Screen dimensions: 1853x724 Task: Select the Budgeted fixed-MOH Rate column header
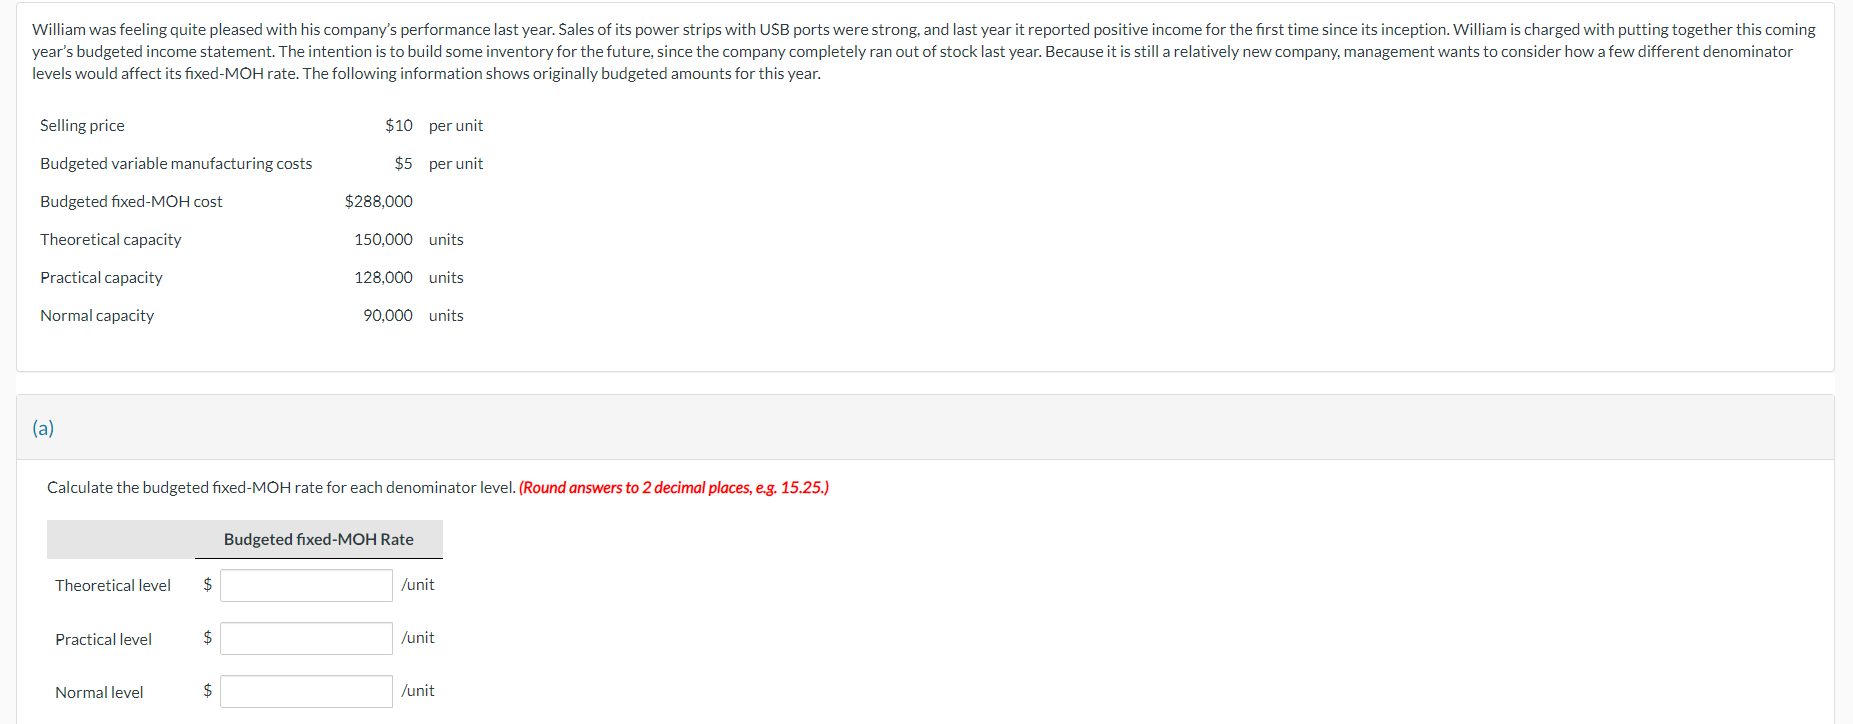(x=318, y=539)
